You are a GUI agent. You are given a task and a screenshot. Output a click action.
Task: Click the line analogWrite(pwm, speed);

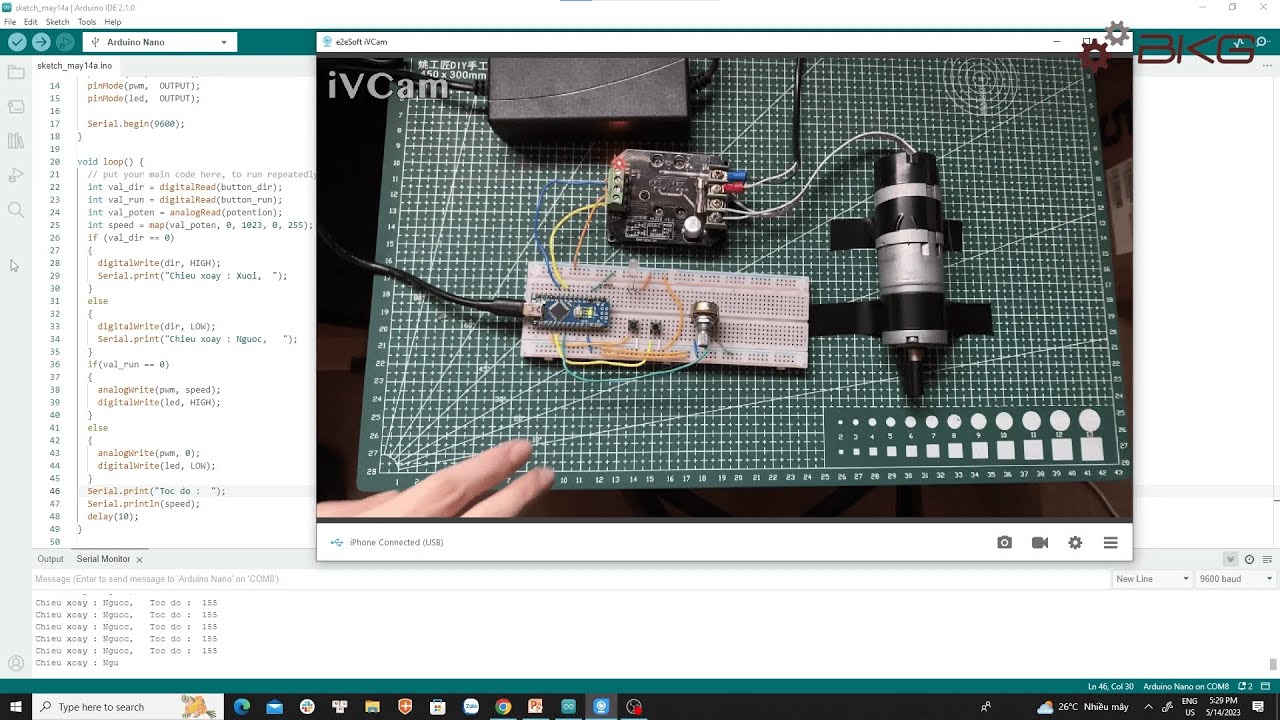[x=159, y=390]
